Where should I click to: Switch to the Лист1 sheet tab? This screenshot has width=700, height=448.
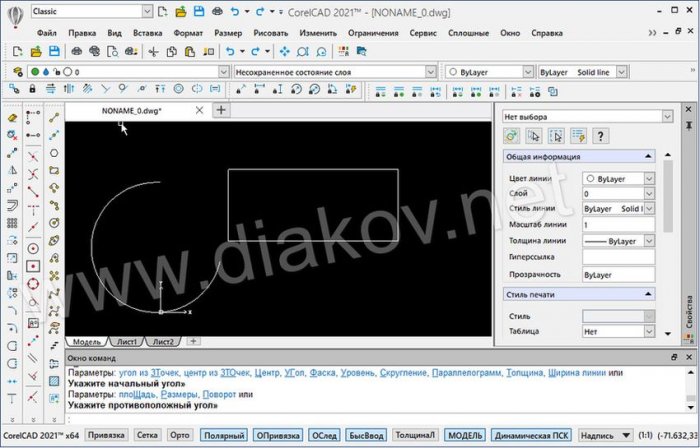click(125, 342)
